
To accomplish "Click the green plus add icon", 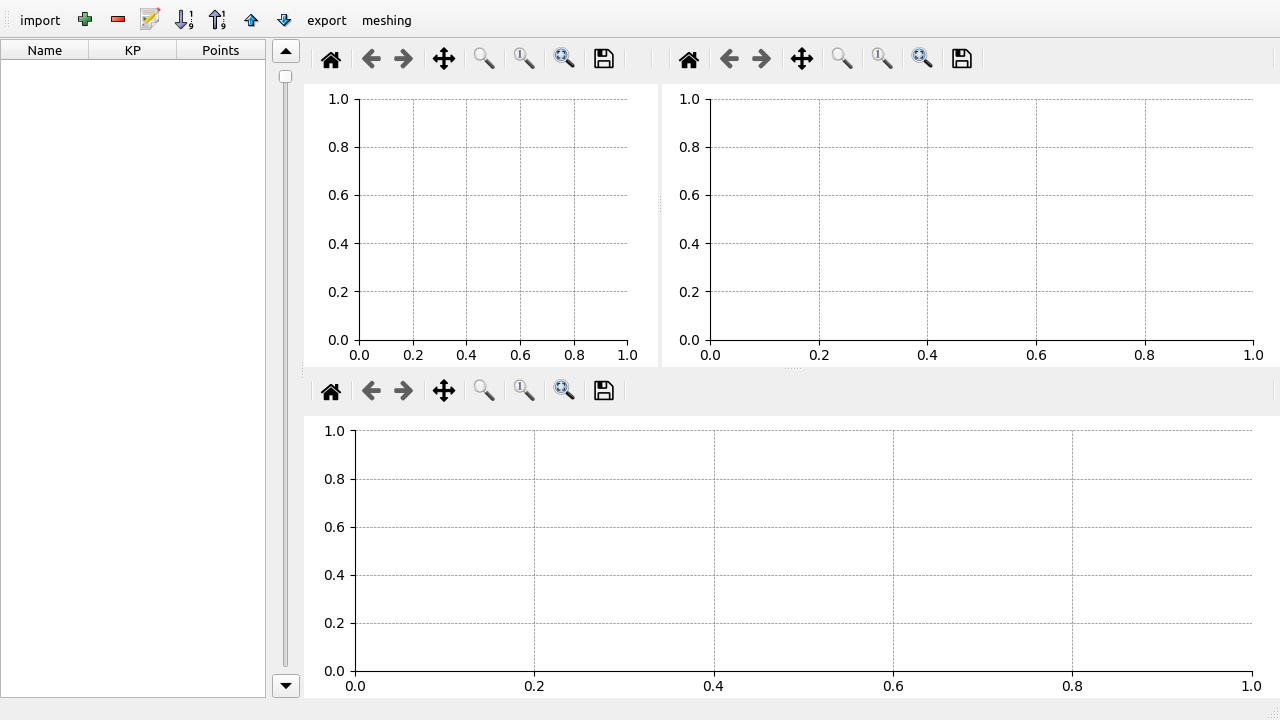I will (x=85, y=20).
